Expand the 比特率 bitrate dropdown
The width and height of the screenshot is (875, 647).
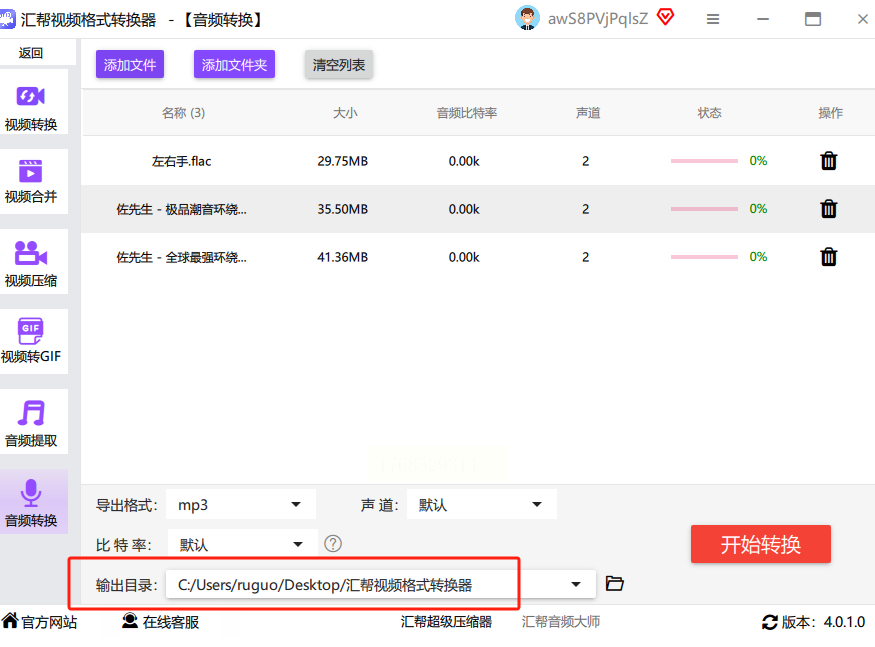(241, 545)
